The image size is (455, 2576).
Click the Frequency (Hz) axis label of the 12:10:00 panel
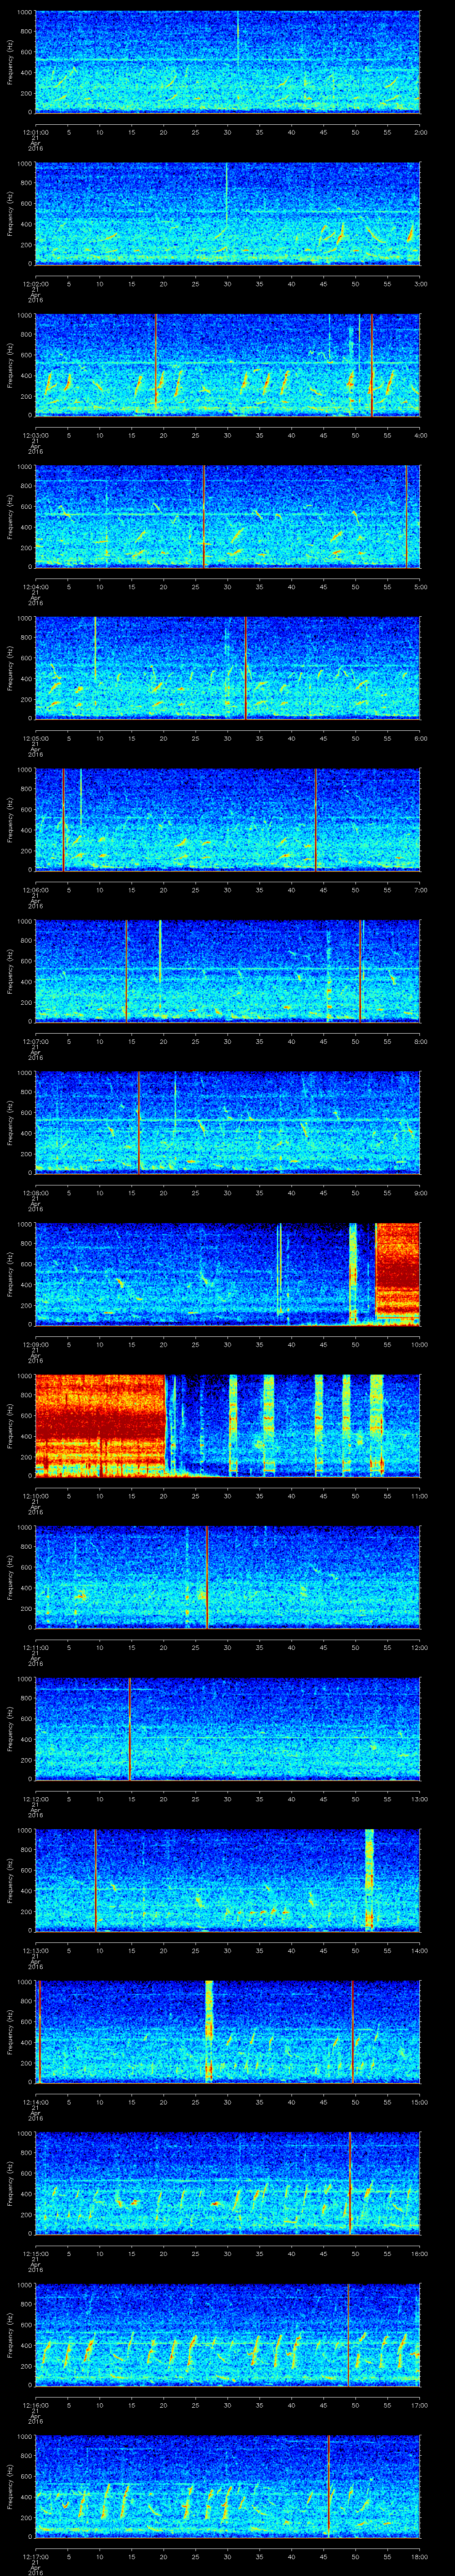(x=10, y=1426)
